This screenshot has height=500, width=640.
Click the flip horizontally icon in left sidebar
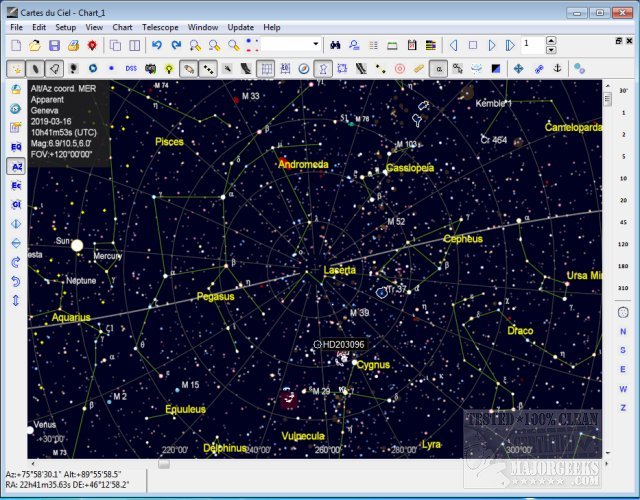click(16, 224)
